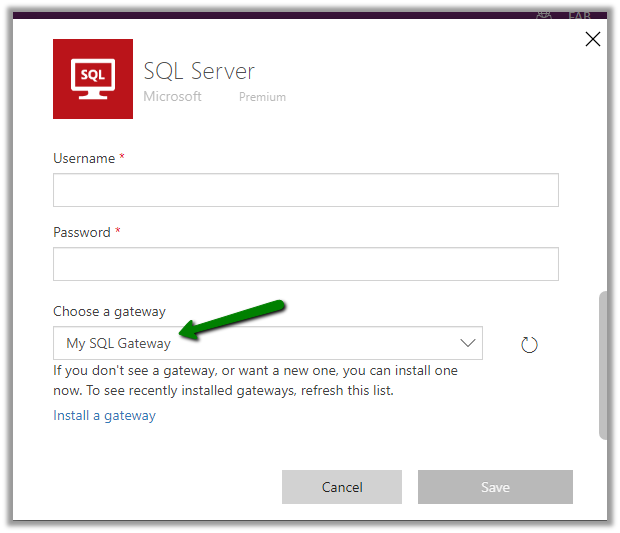This screenshot has height=533, width=620.
Task: Click the Username field label
Action: [84, 158]
